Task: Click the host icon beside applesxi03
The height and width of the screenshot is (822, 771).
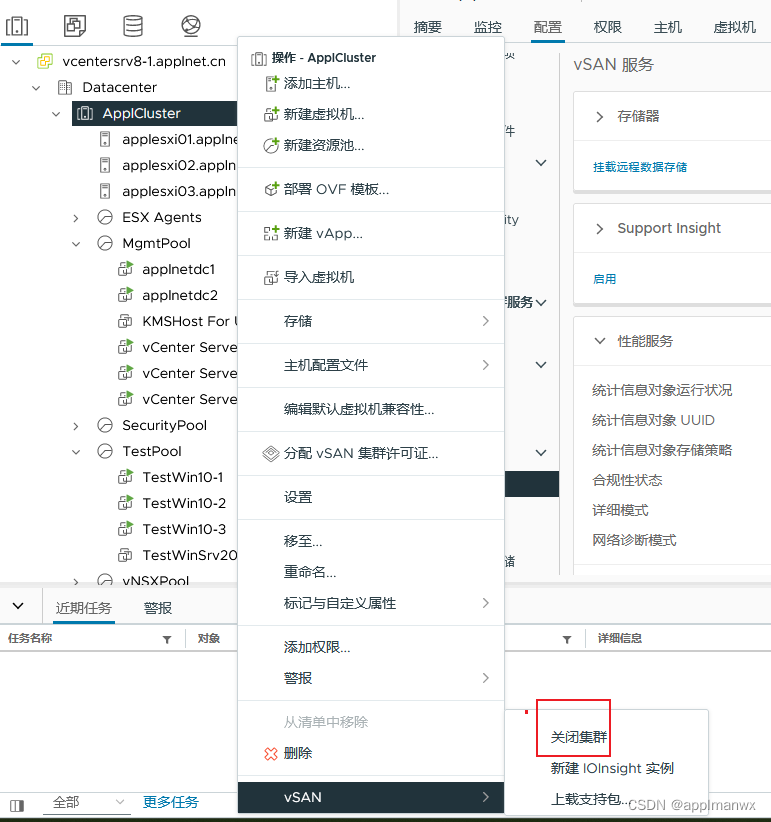Action: pyautogui.click(x=105, y=191)
